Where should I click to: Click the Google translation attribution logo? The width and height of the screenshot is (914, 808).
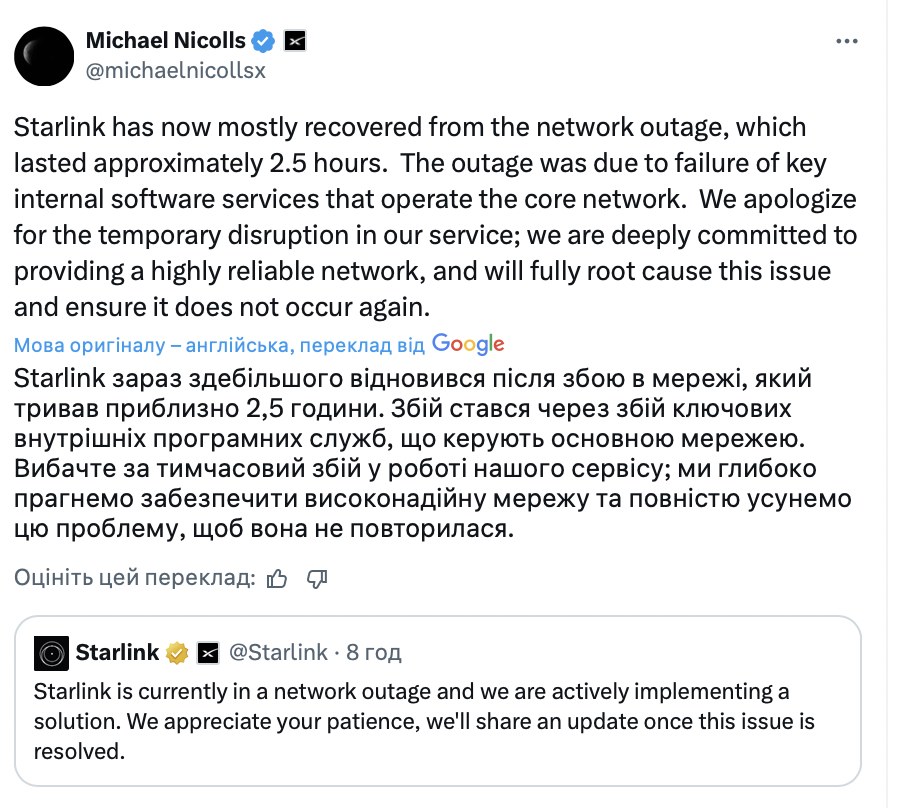(x=468, y=345)
